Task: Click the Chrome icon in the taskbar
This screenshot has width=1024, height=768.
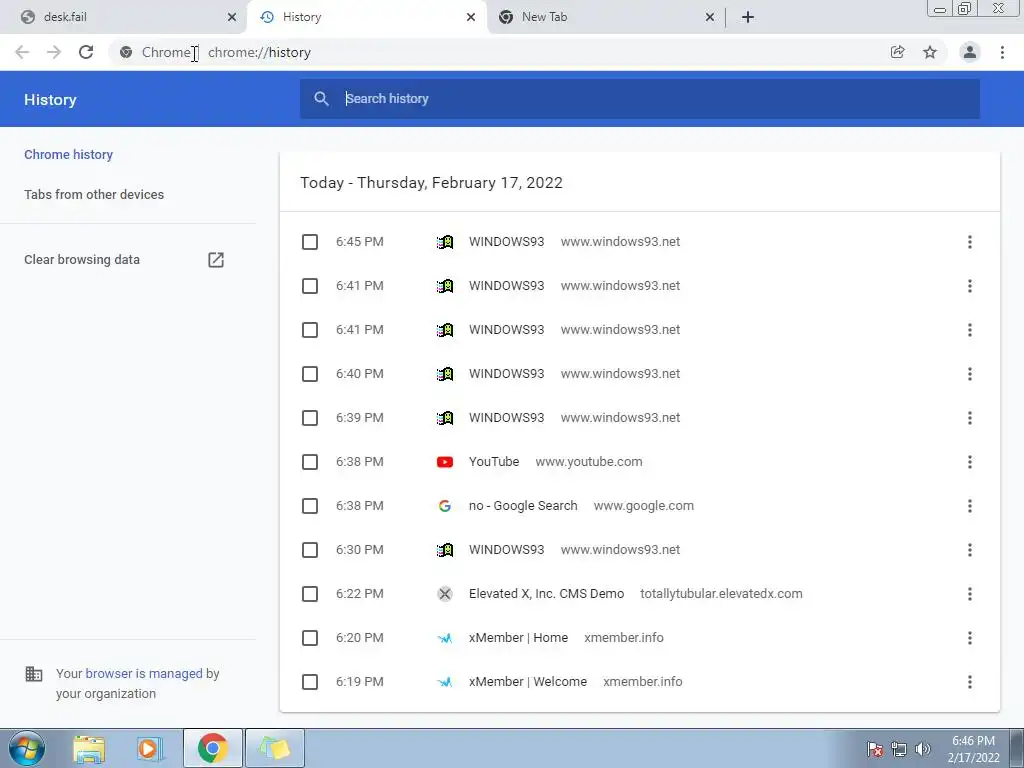Action: point(212,748)
